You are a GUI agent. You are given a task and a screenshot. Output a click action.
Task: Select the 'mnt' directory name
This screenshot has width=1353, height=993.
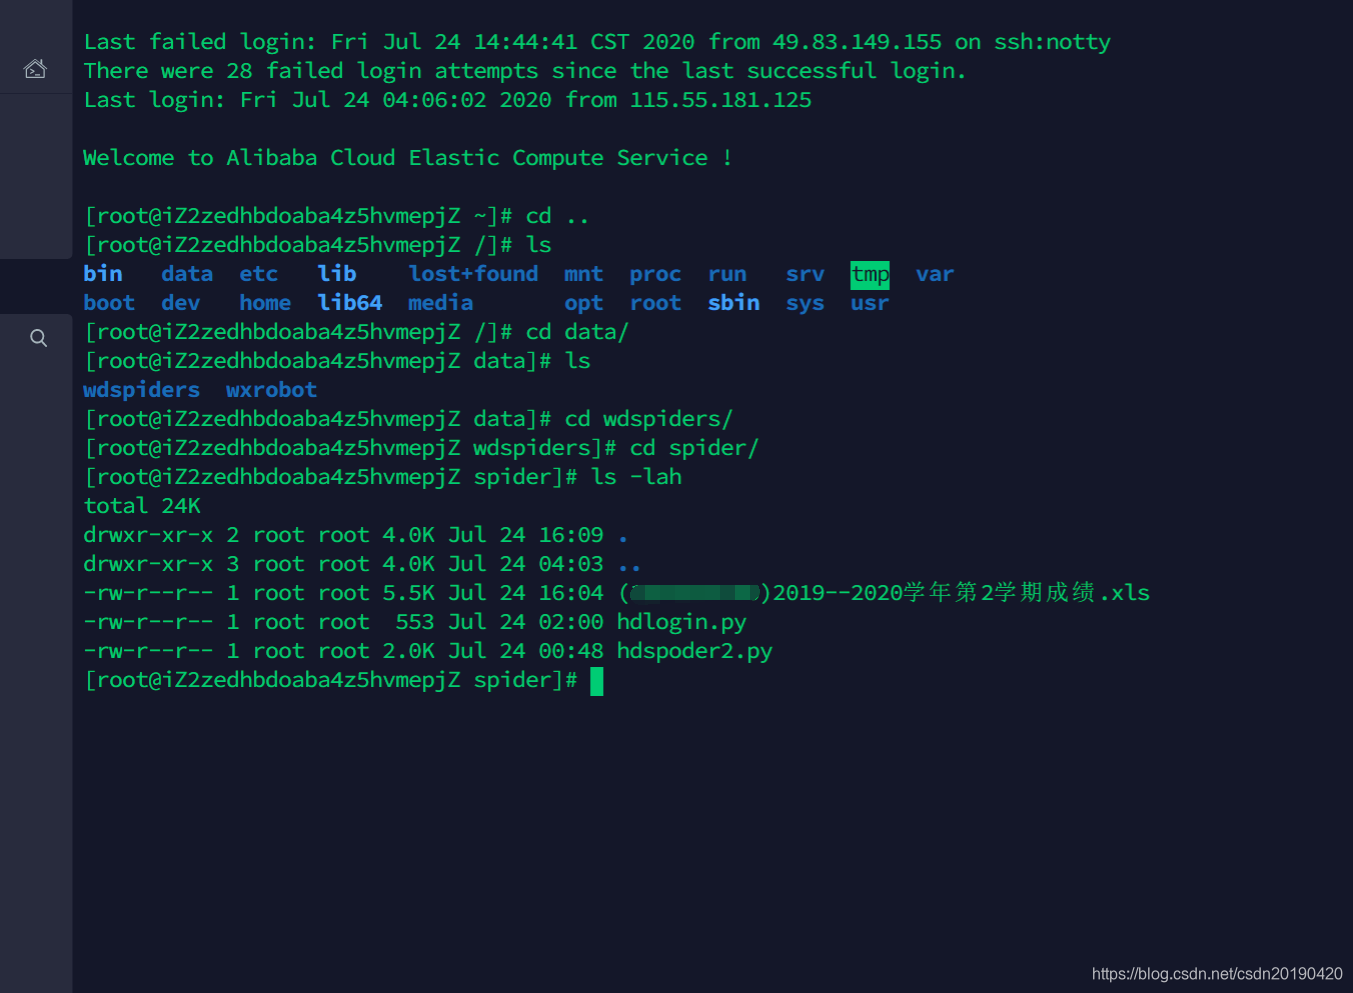[584, 274]
